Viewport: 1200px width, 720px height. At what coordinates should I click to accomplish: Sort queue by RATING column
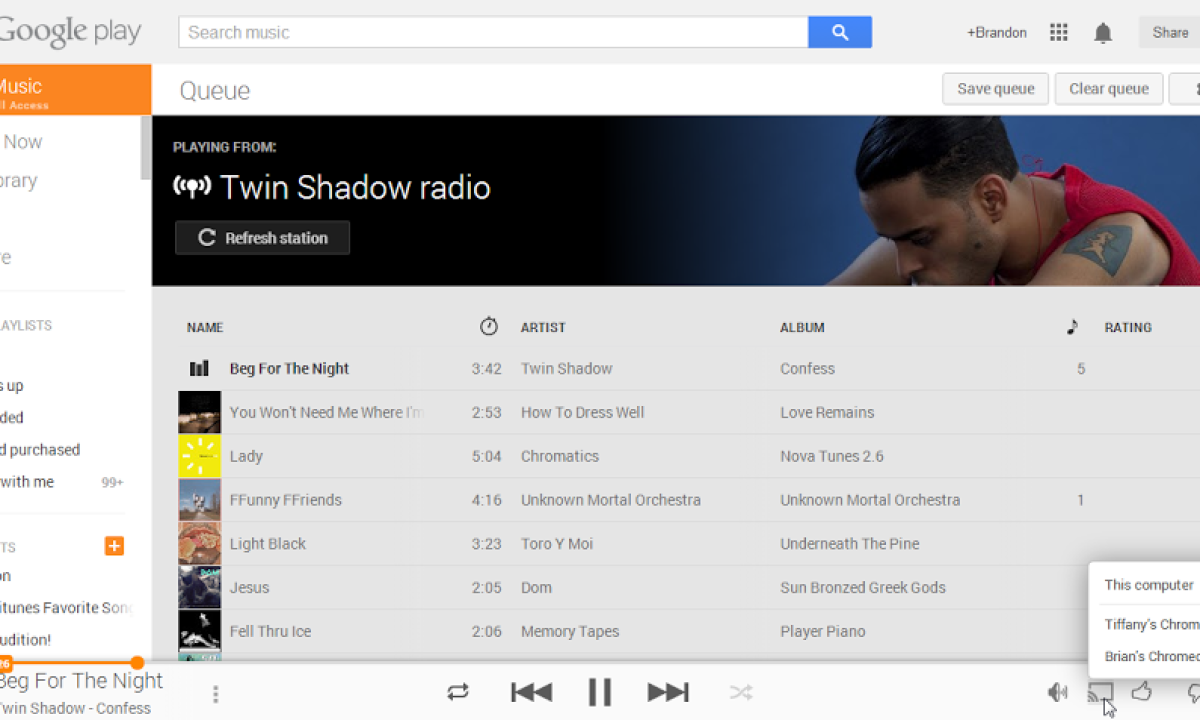[x=1128, y=327]
